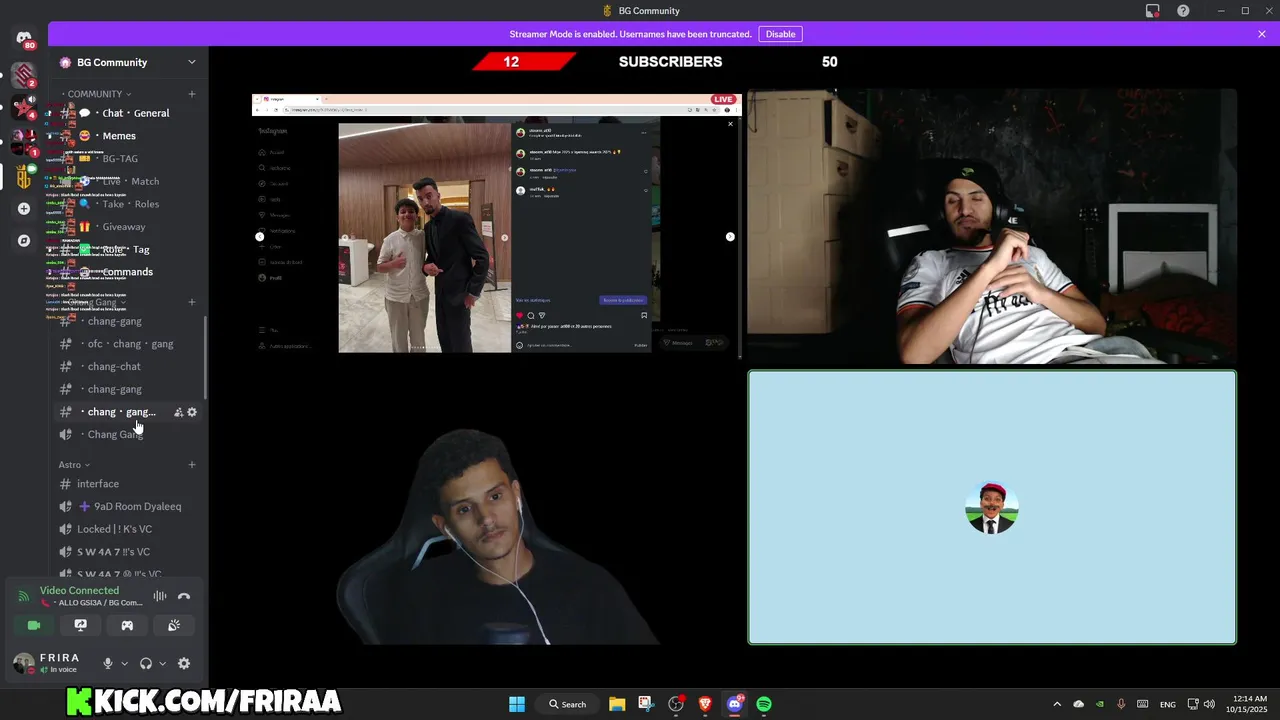
Task: Toggle noise suppression waveform icon
Action: [x=160, y=596]
